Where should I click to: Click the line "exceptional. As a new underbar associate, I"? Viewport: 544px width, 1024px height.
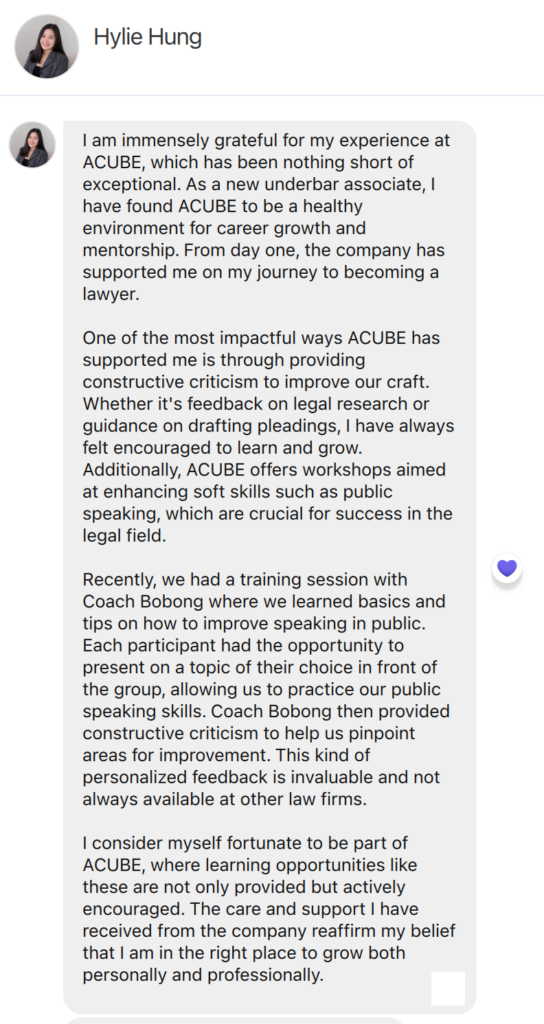point(259,184)
